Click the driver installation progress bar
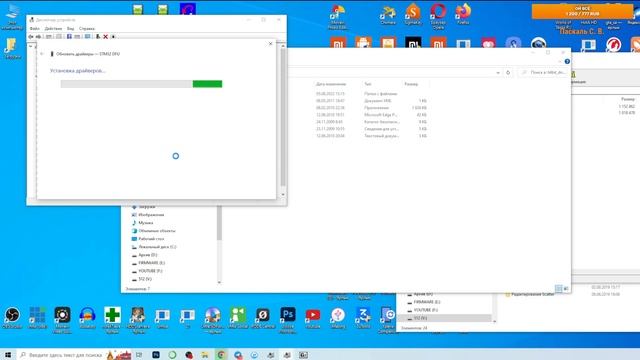640x360 pixels. click(x=141, y=84)
